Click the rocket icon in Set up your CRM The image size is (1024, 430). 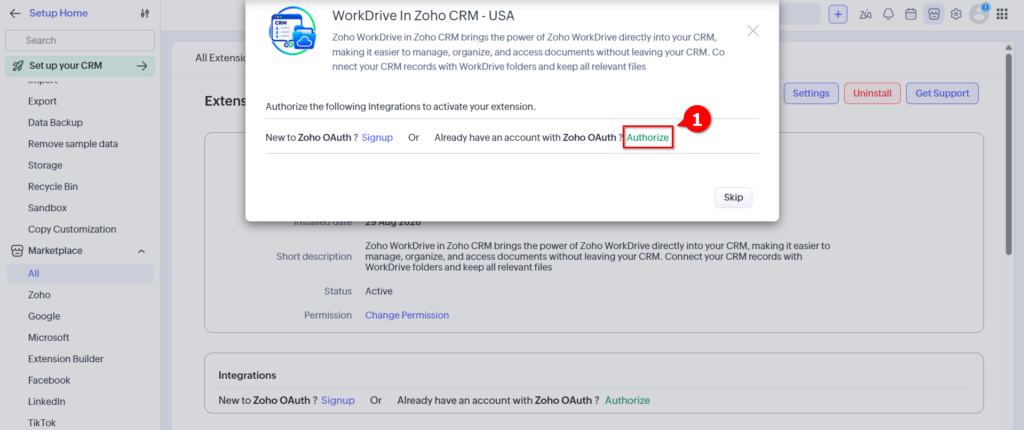(18, 66)
